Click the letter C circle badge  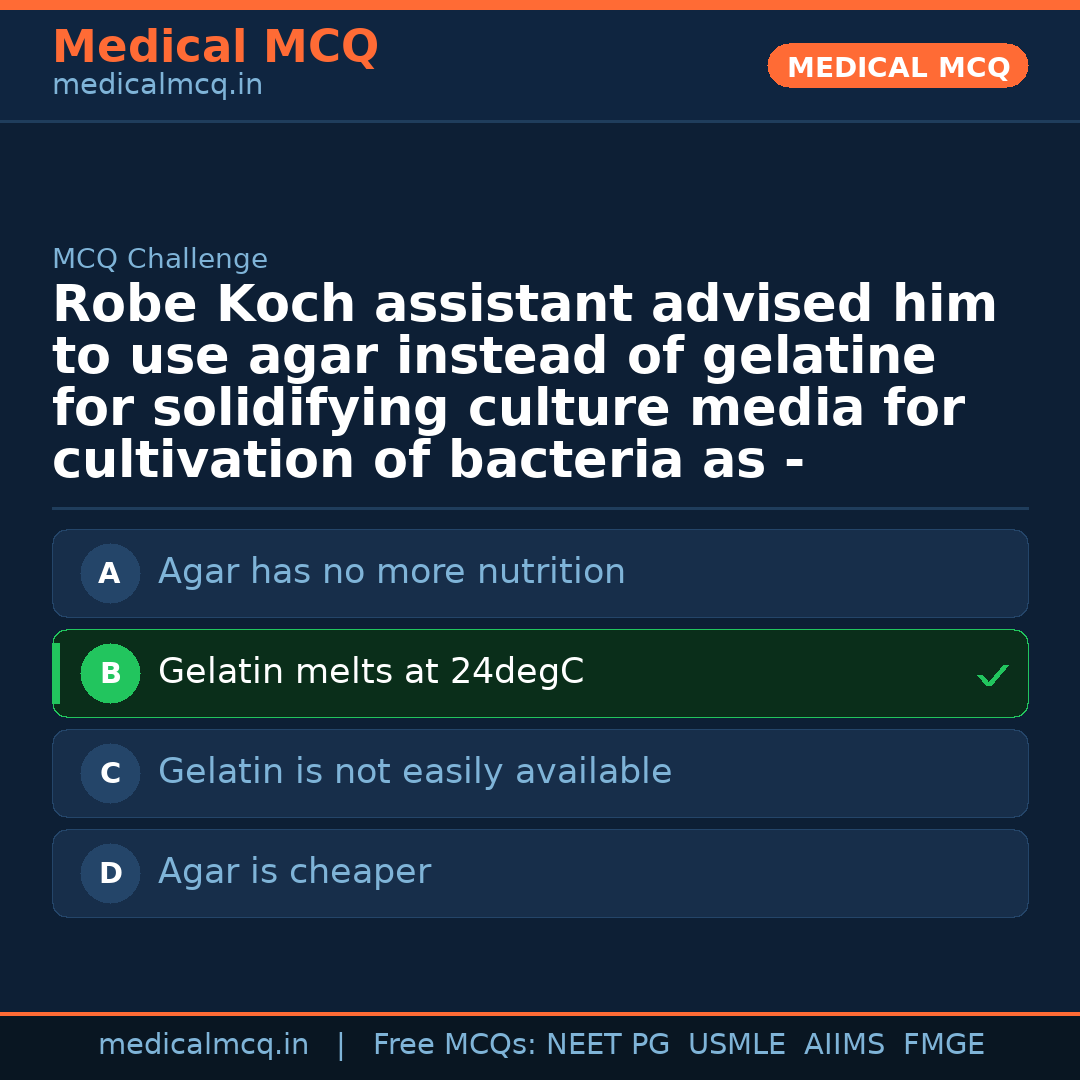click(110, 774)
